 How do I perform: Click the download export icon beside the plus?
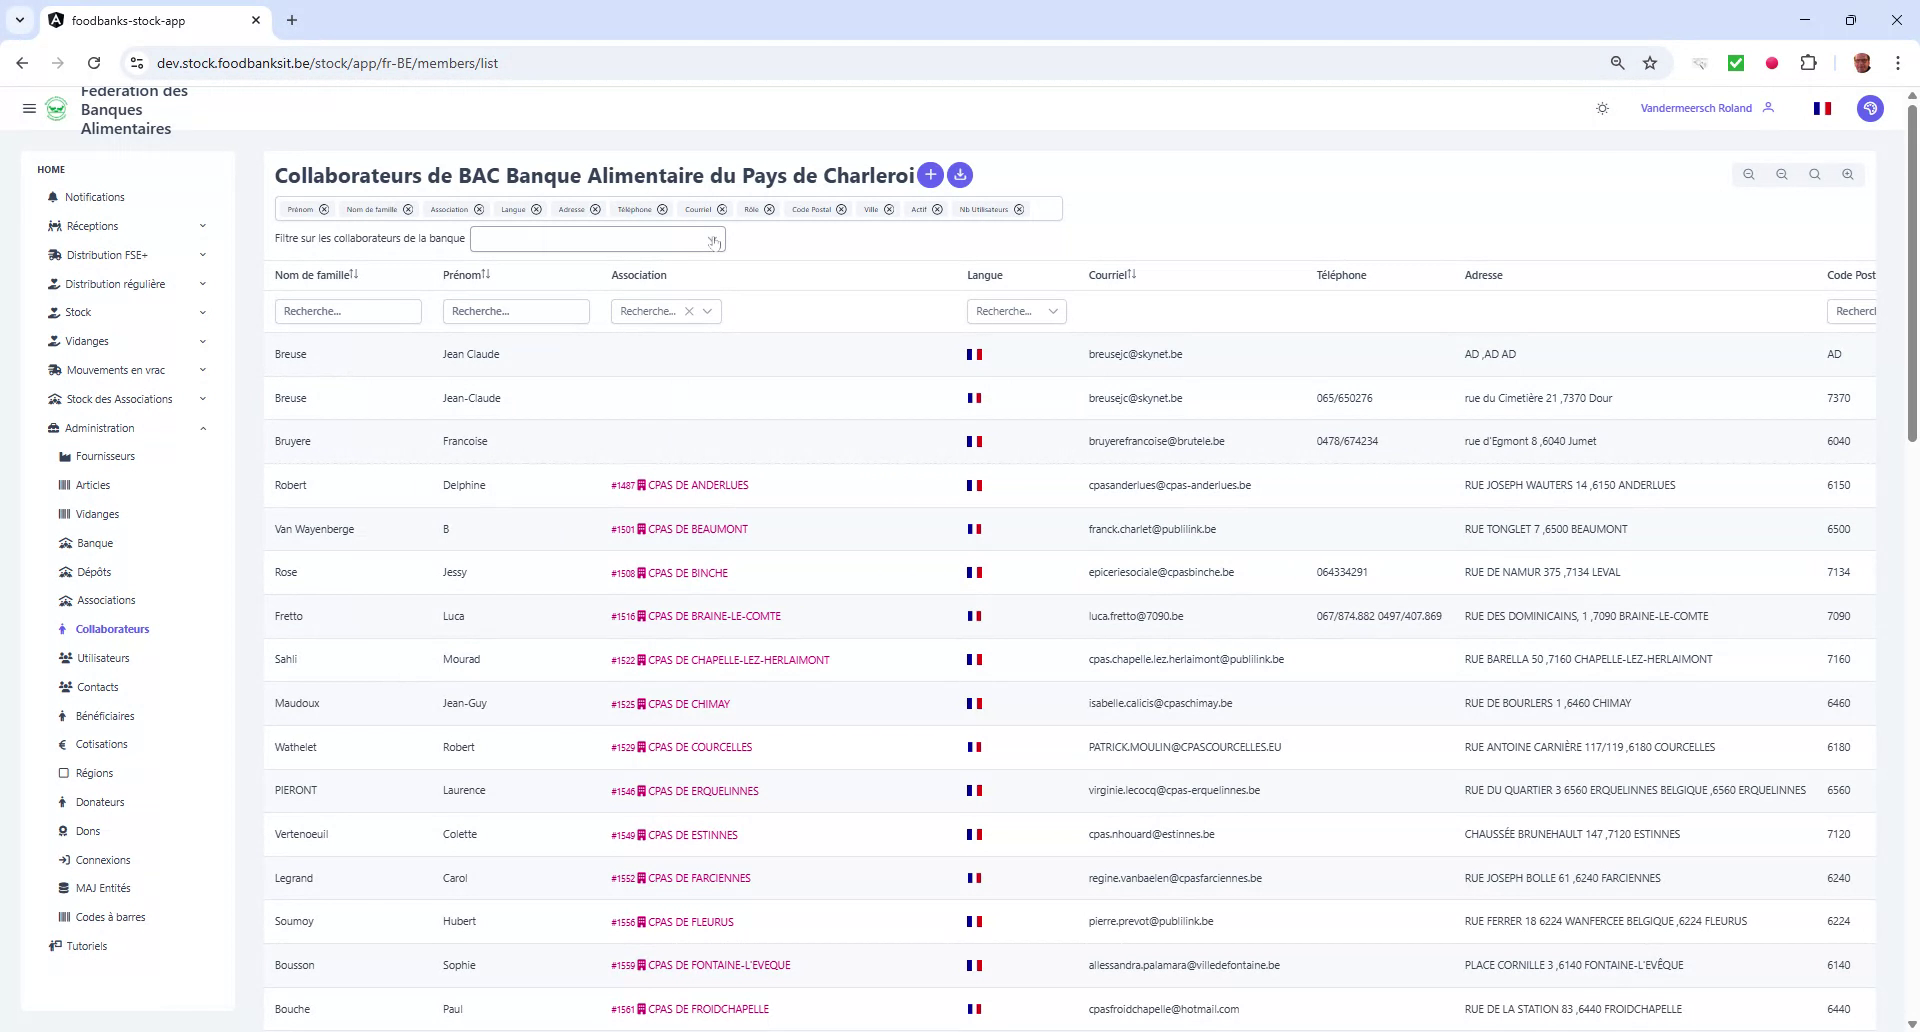coord(959,175)
